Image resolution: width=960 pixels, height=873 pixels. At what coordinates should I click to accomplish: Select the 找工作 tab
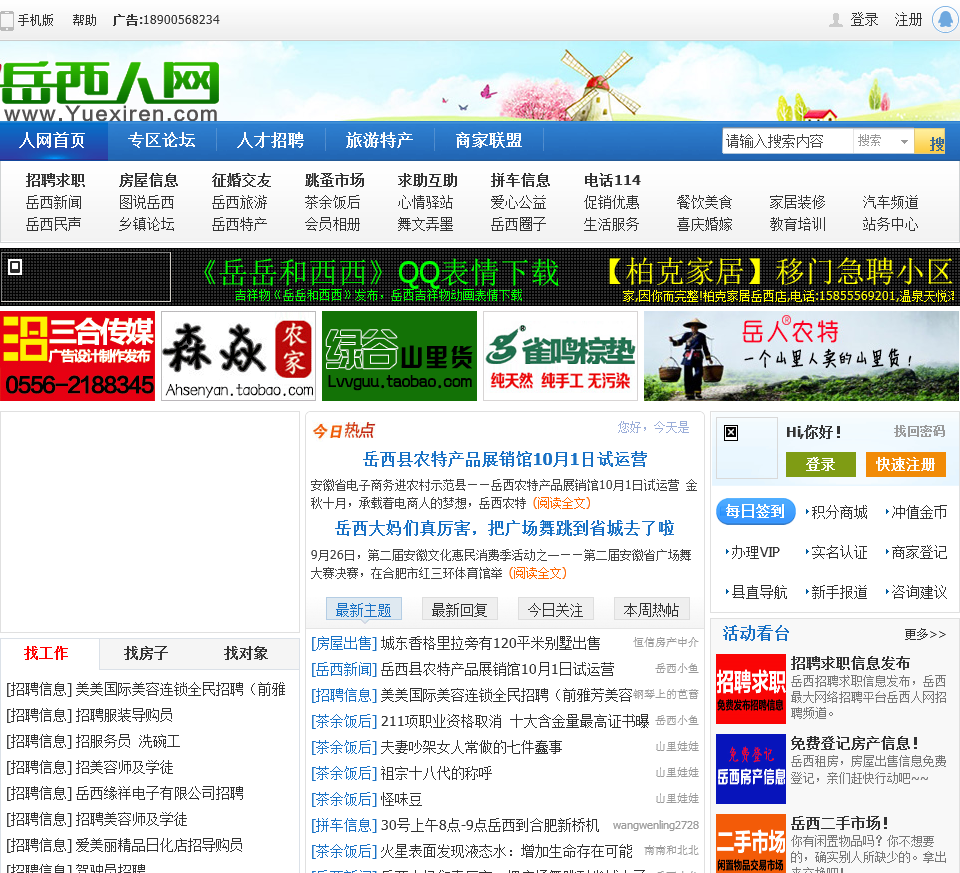47,653
